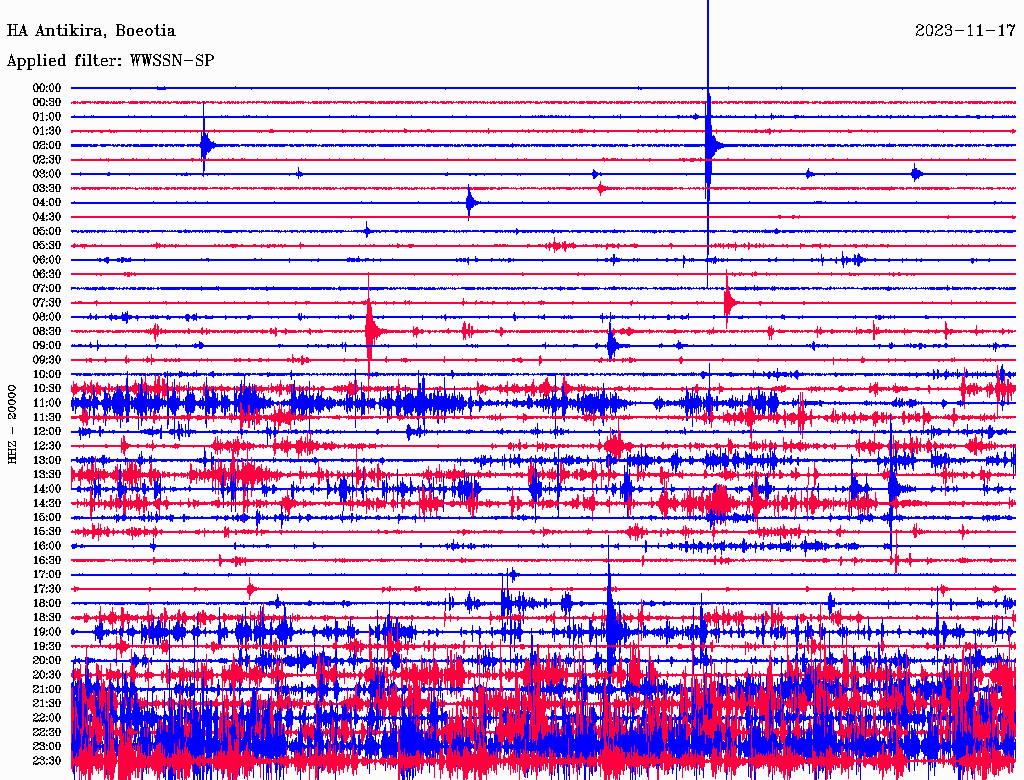Select the red seismic event on the 08:30 trace
This screenshot has height=780, width=1024.
point(371,330)
